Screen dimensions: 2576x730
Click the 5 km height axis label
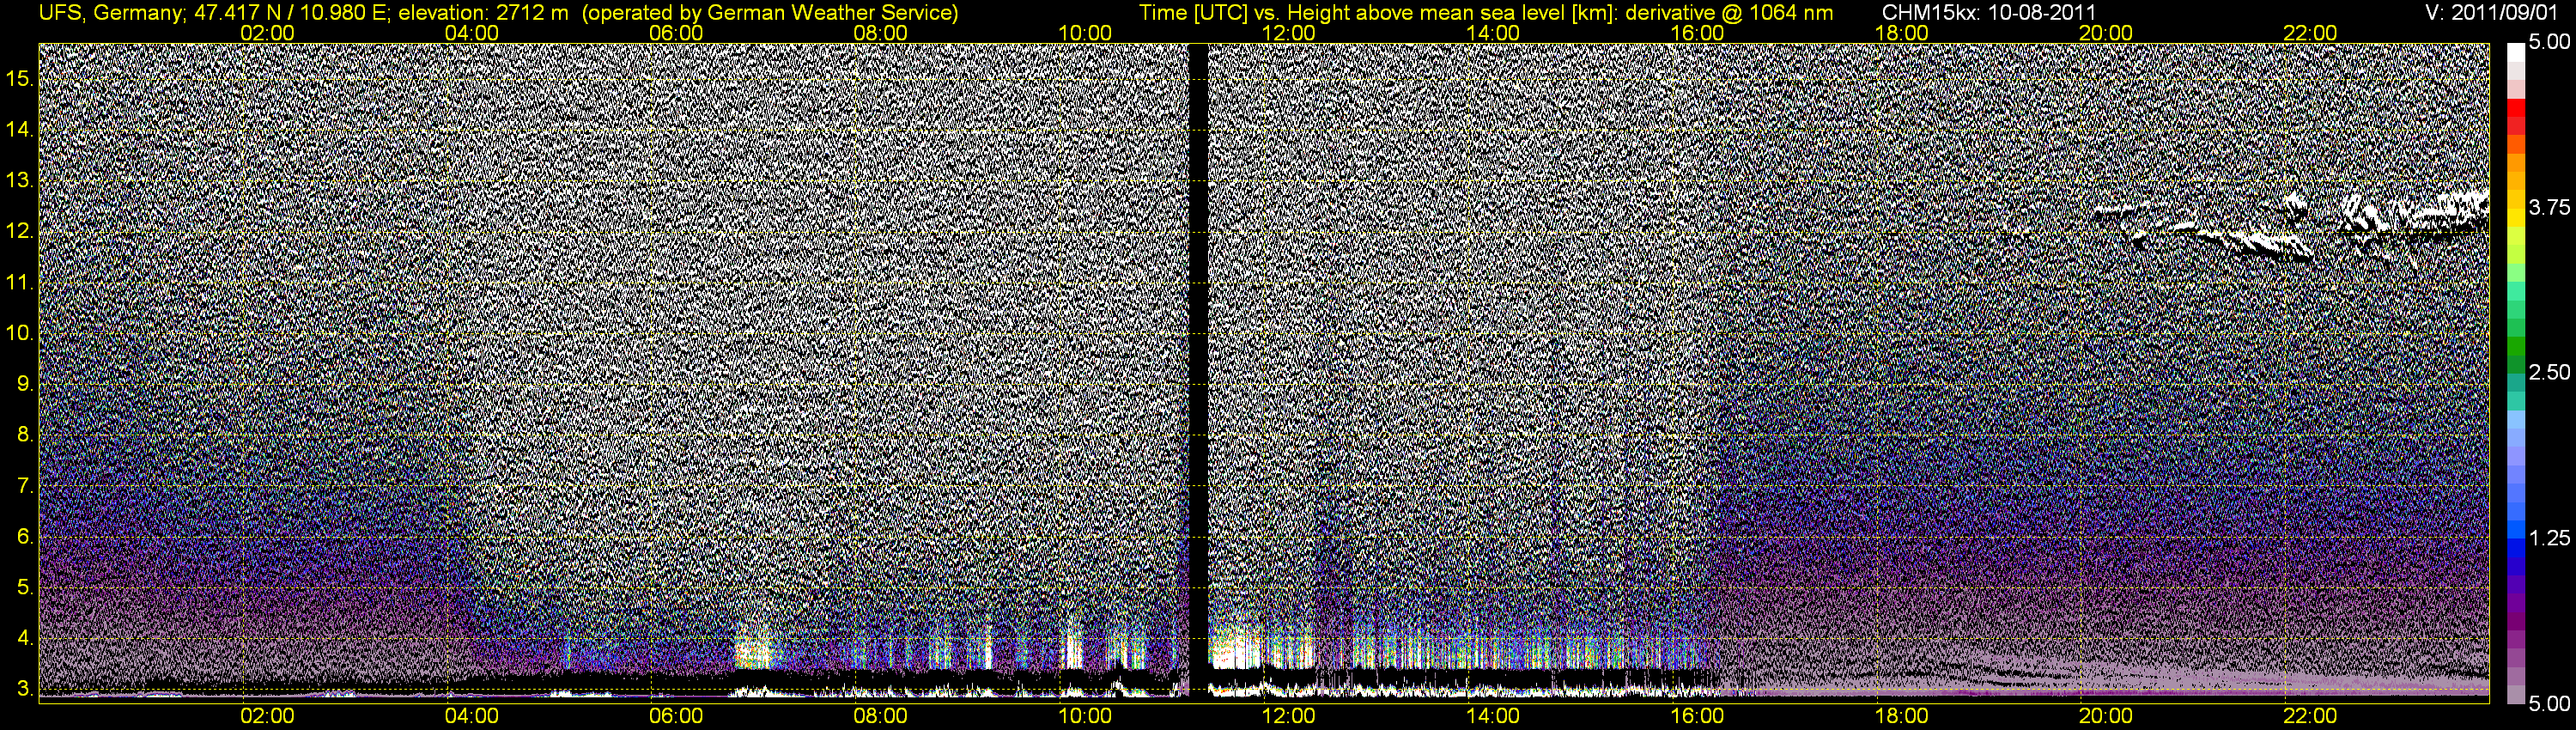pyautogui.click(x=25, y=588)
